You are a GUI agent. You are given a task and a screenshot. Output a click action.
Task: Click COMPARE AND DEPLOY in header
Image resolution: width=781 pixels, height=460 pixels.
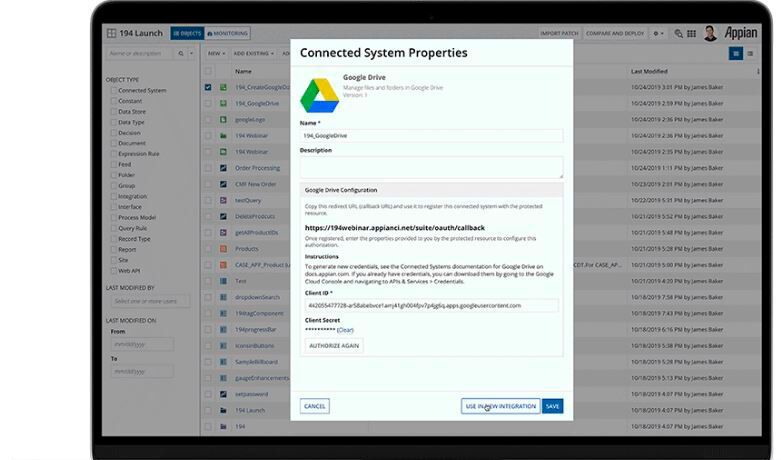click(615, 33)
